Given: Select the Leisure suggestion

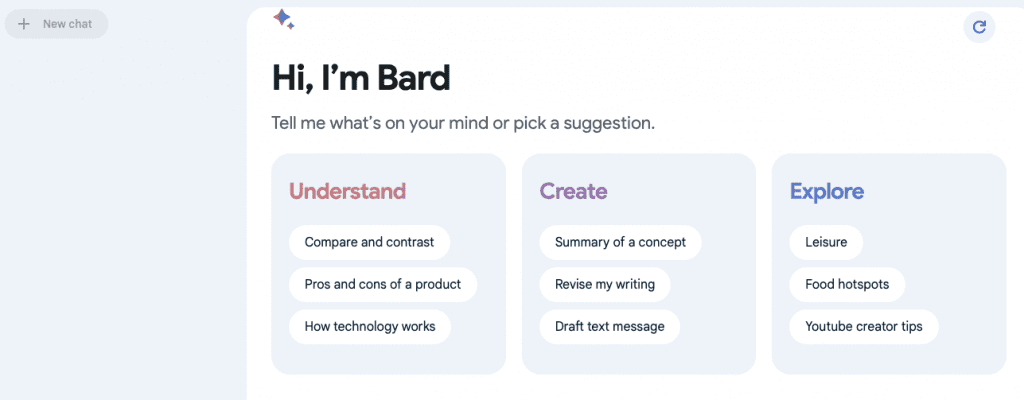Looking at the screenshot, I should [x=826, y=242].
